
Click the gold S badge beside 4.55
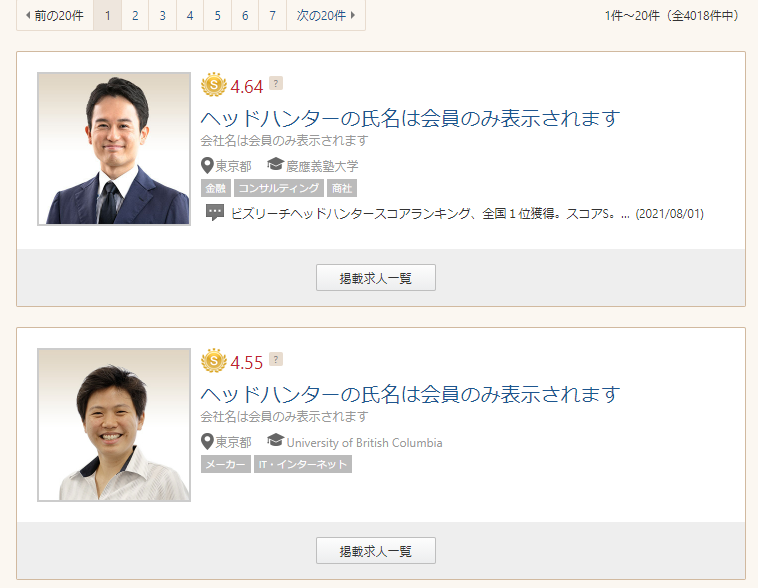[213, 361]
